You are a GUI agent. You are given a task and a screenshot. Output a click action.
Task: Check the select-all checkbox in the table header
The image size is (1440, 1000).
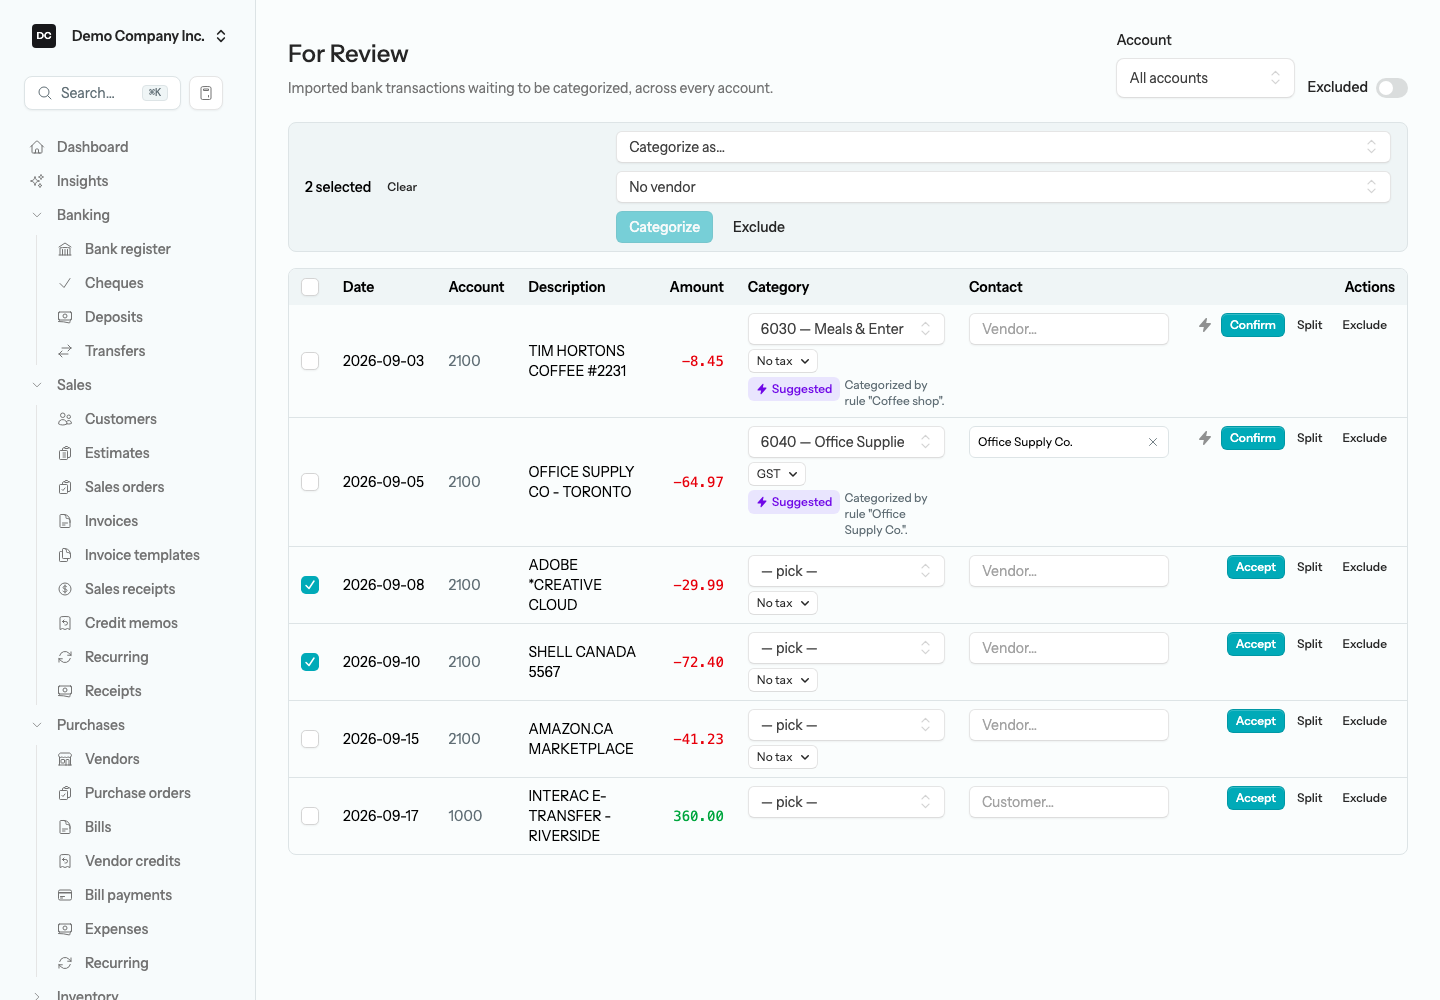click(x=310, y=287)
